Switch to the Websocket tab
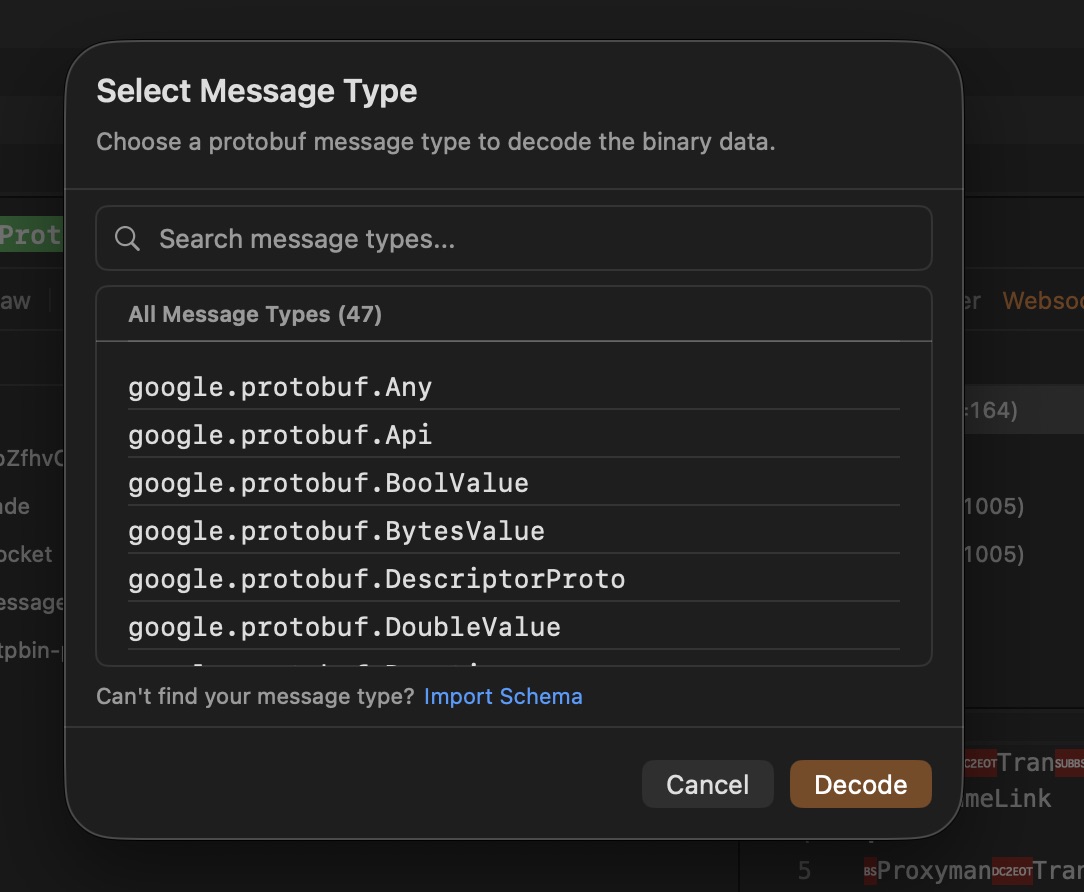1084x892 pixels. point(1045,301)
